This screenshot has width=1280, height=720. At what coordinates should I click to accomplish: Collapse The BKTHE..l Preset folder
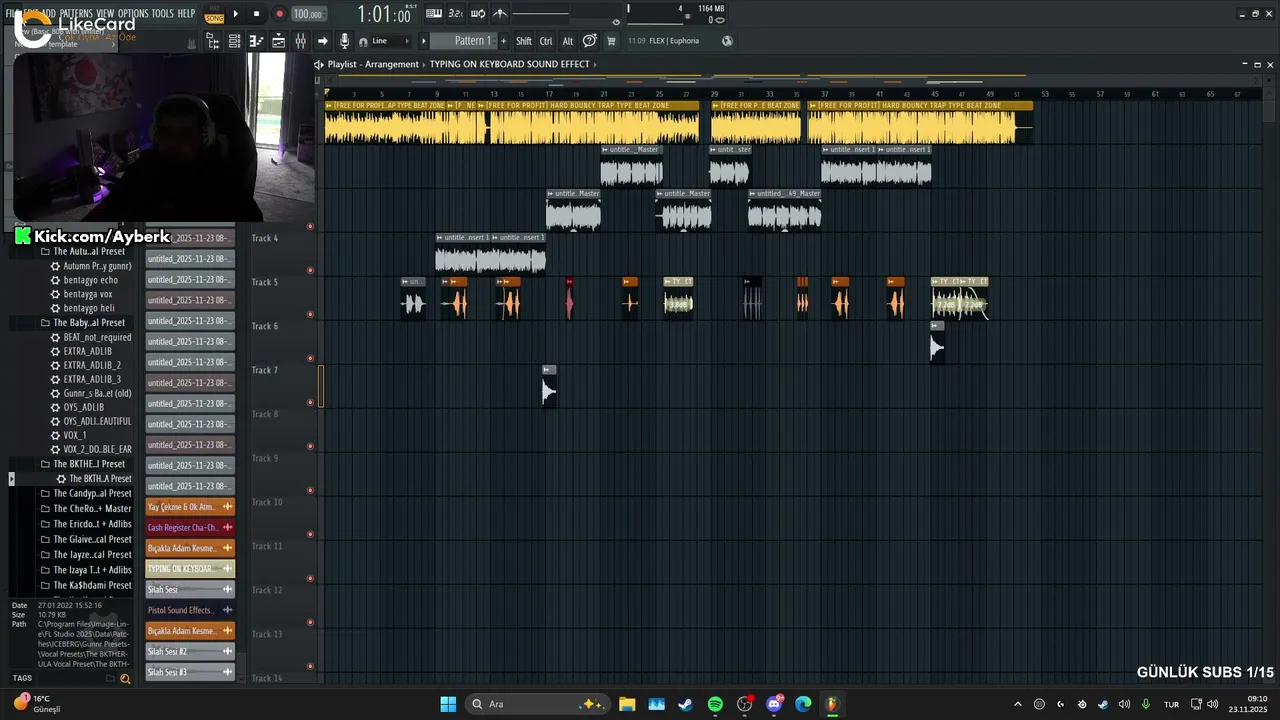point(82,464)
